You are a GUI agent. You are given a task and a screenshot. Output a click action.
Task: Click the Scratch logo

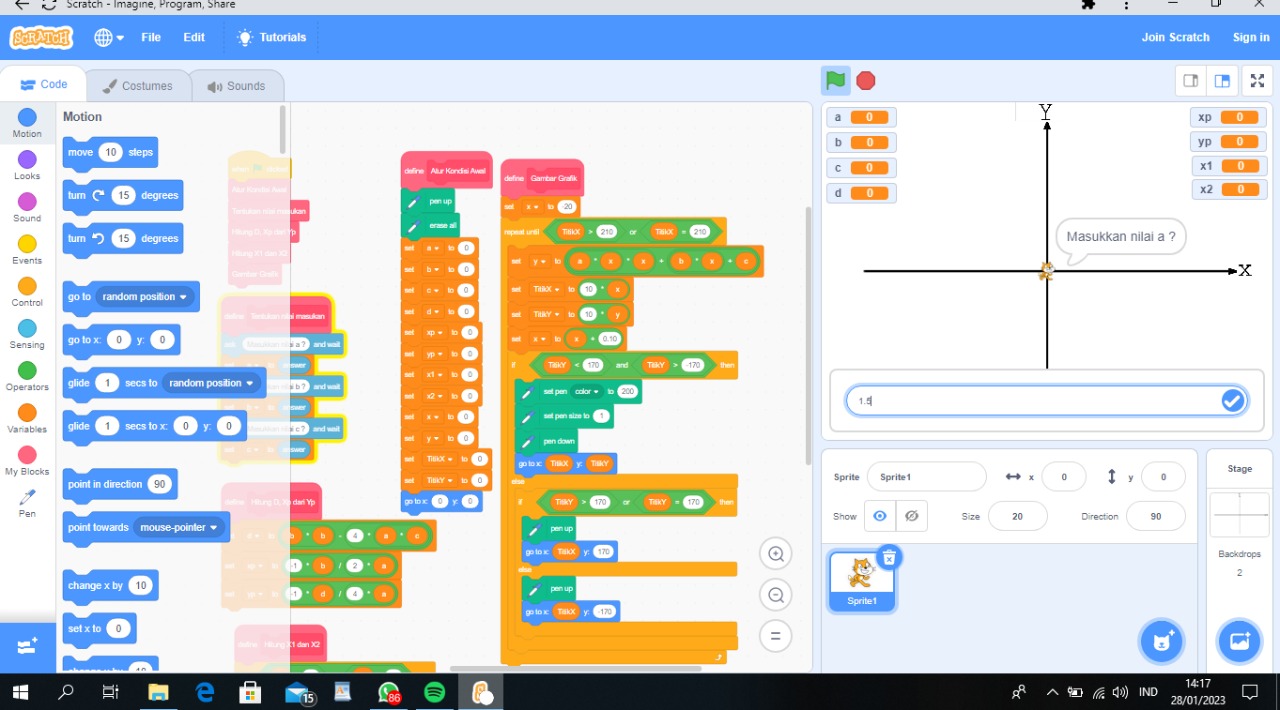41,37
